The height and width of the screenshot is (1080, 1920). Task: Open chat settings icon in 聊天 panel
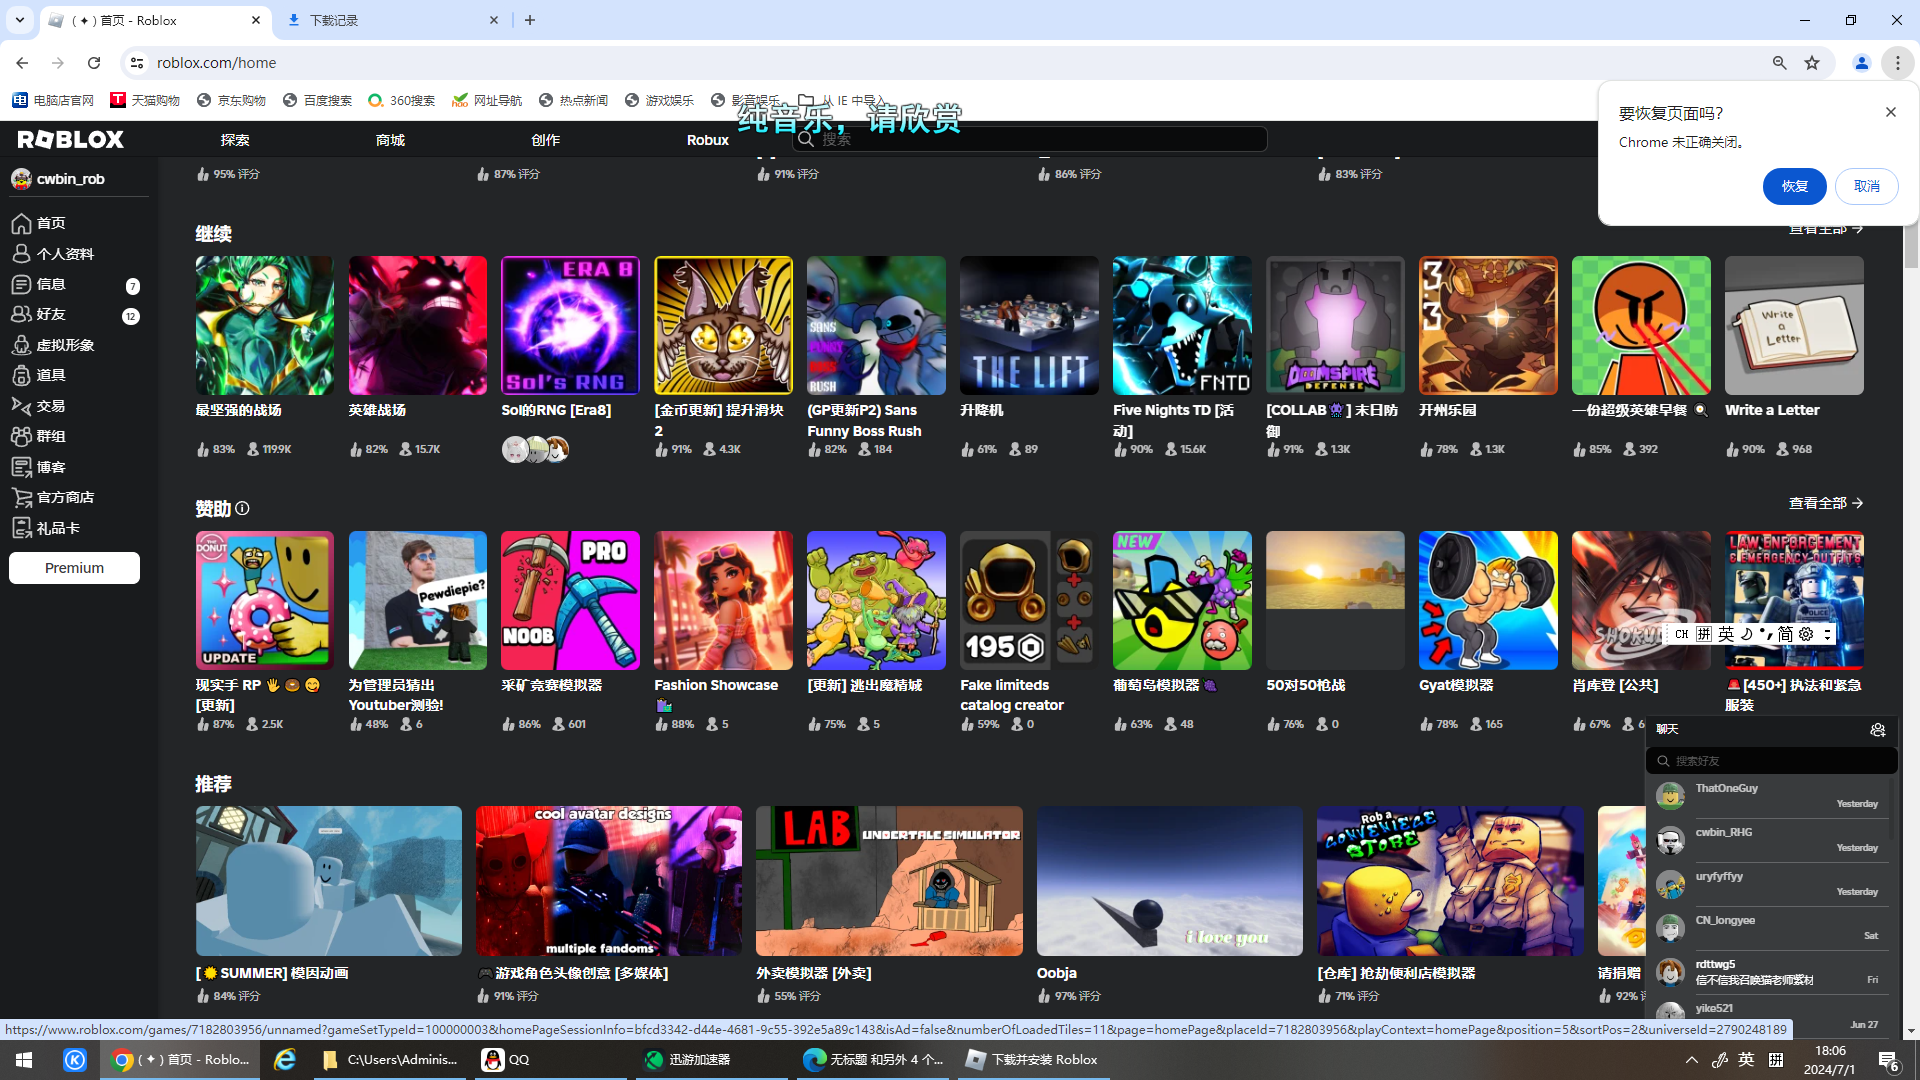[1877, 730]
